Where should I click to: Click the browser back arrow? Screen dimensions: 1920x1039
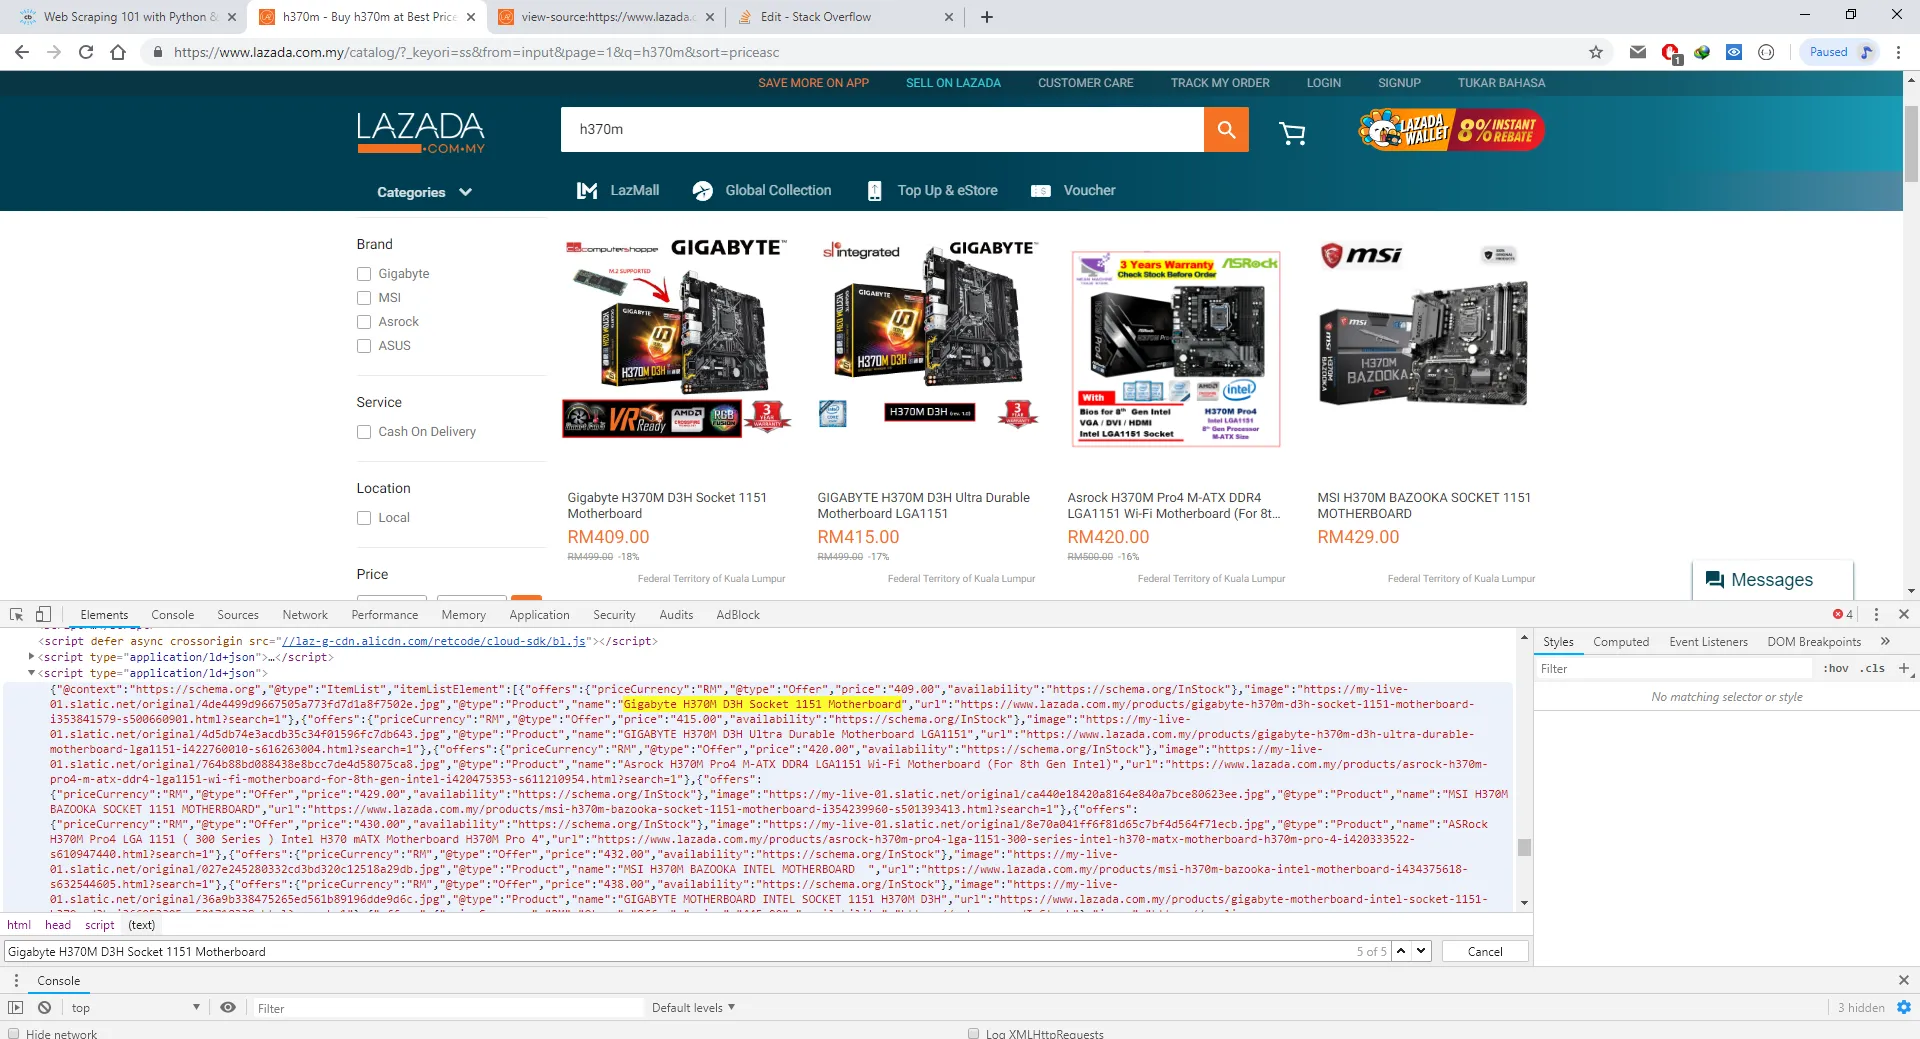pos(22,52)
